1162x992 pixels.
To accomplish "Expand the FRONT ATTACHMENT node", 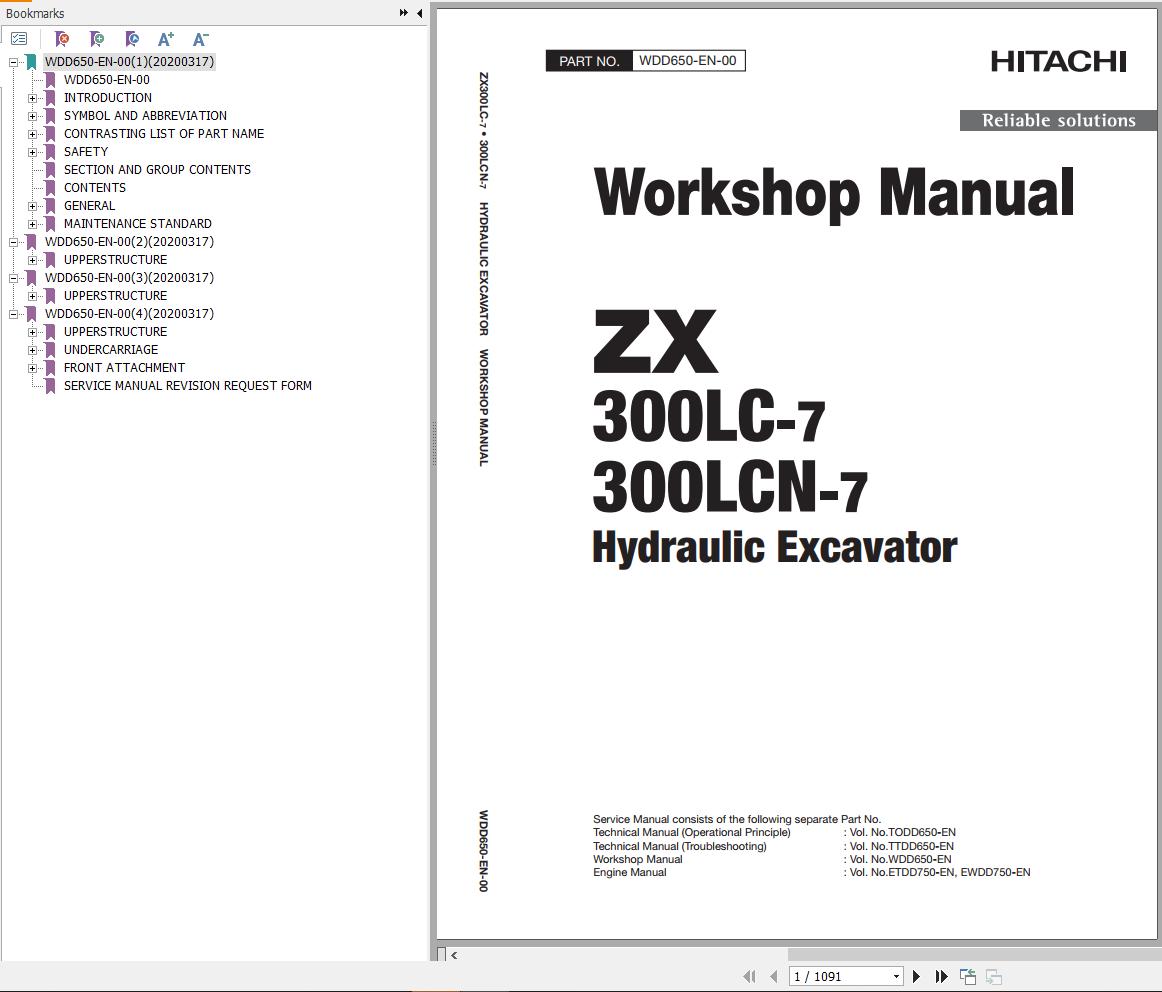I will coord(33,368).
